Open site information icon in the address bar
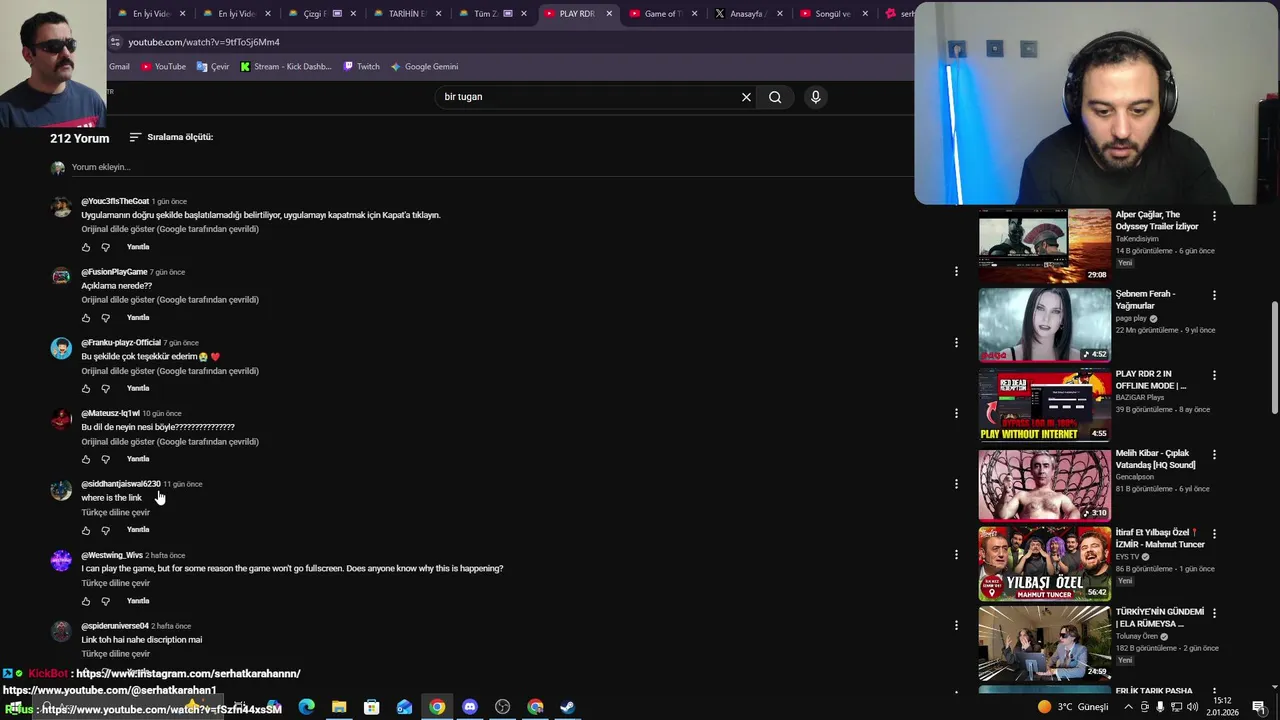Screen dimensions: 1280x720 point(115,42)
